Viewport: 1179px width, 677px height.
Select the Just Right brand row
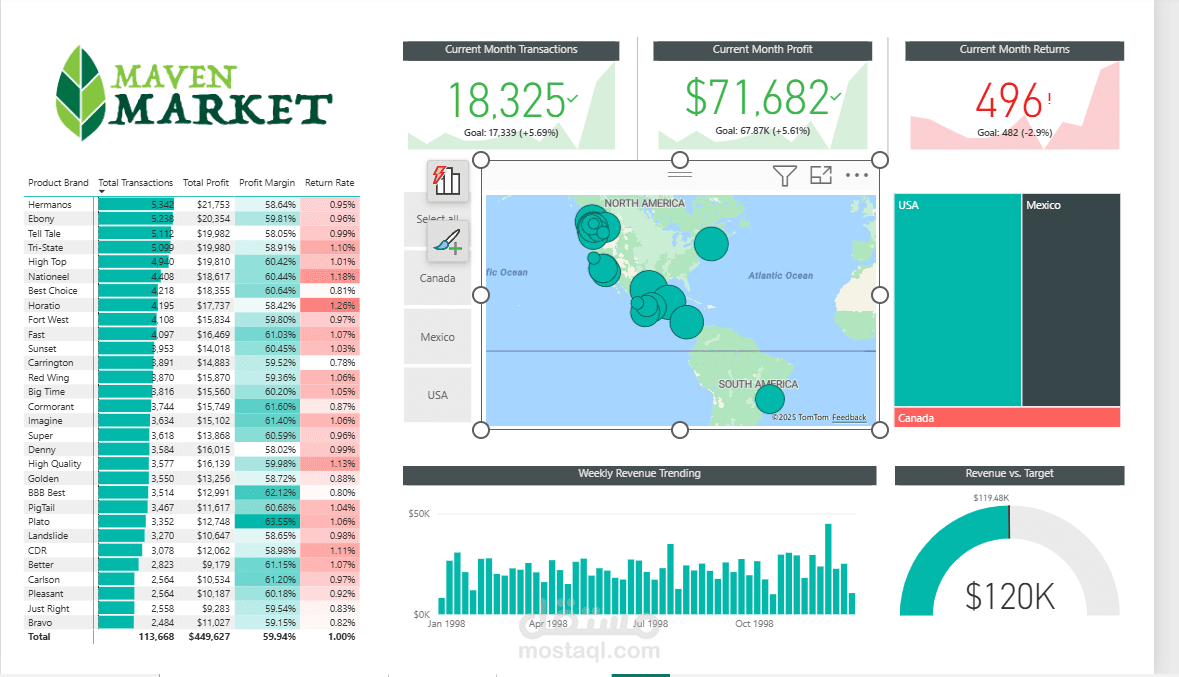pyautogui.click(x=192, y=609)
